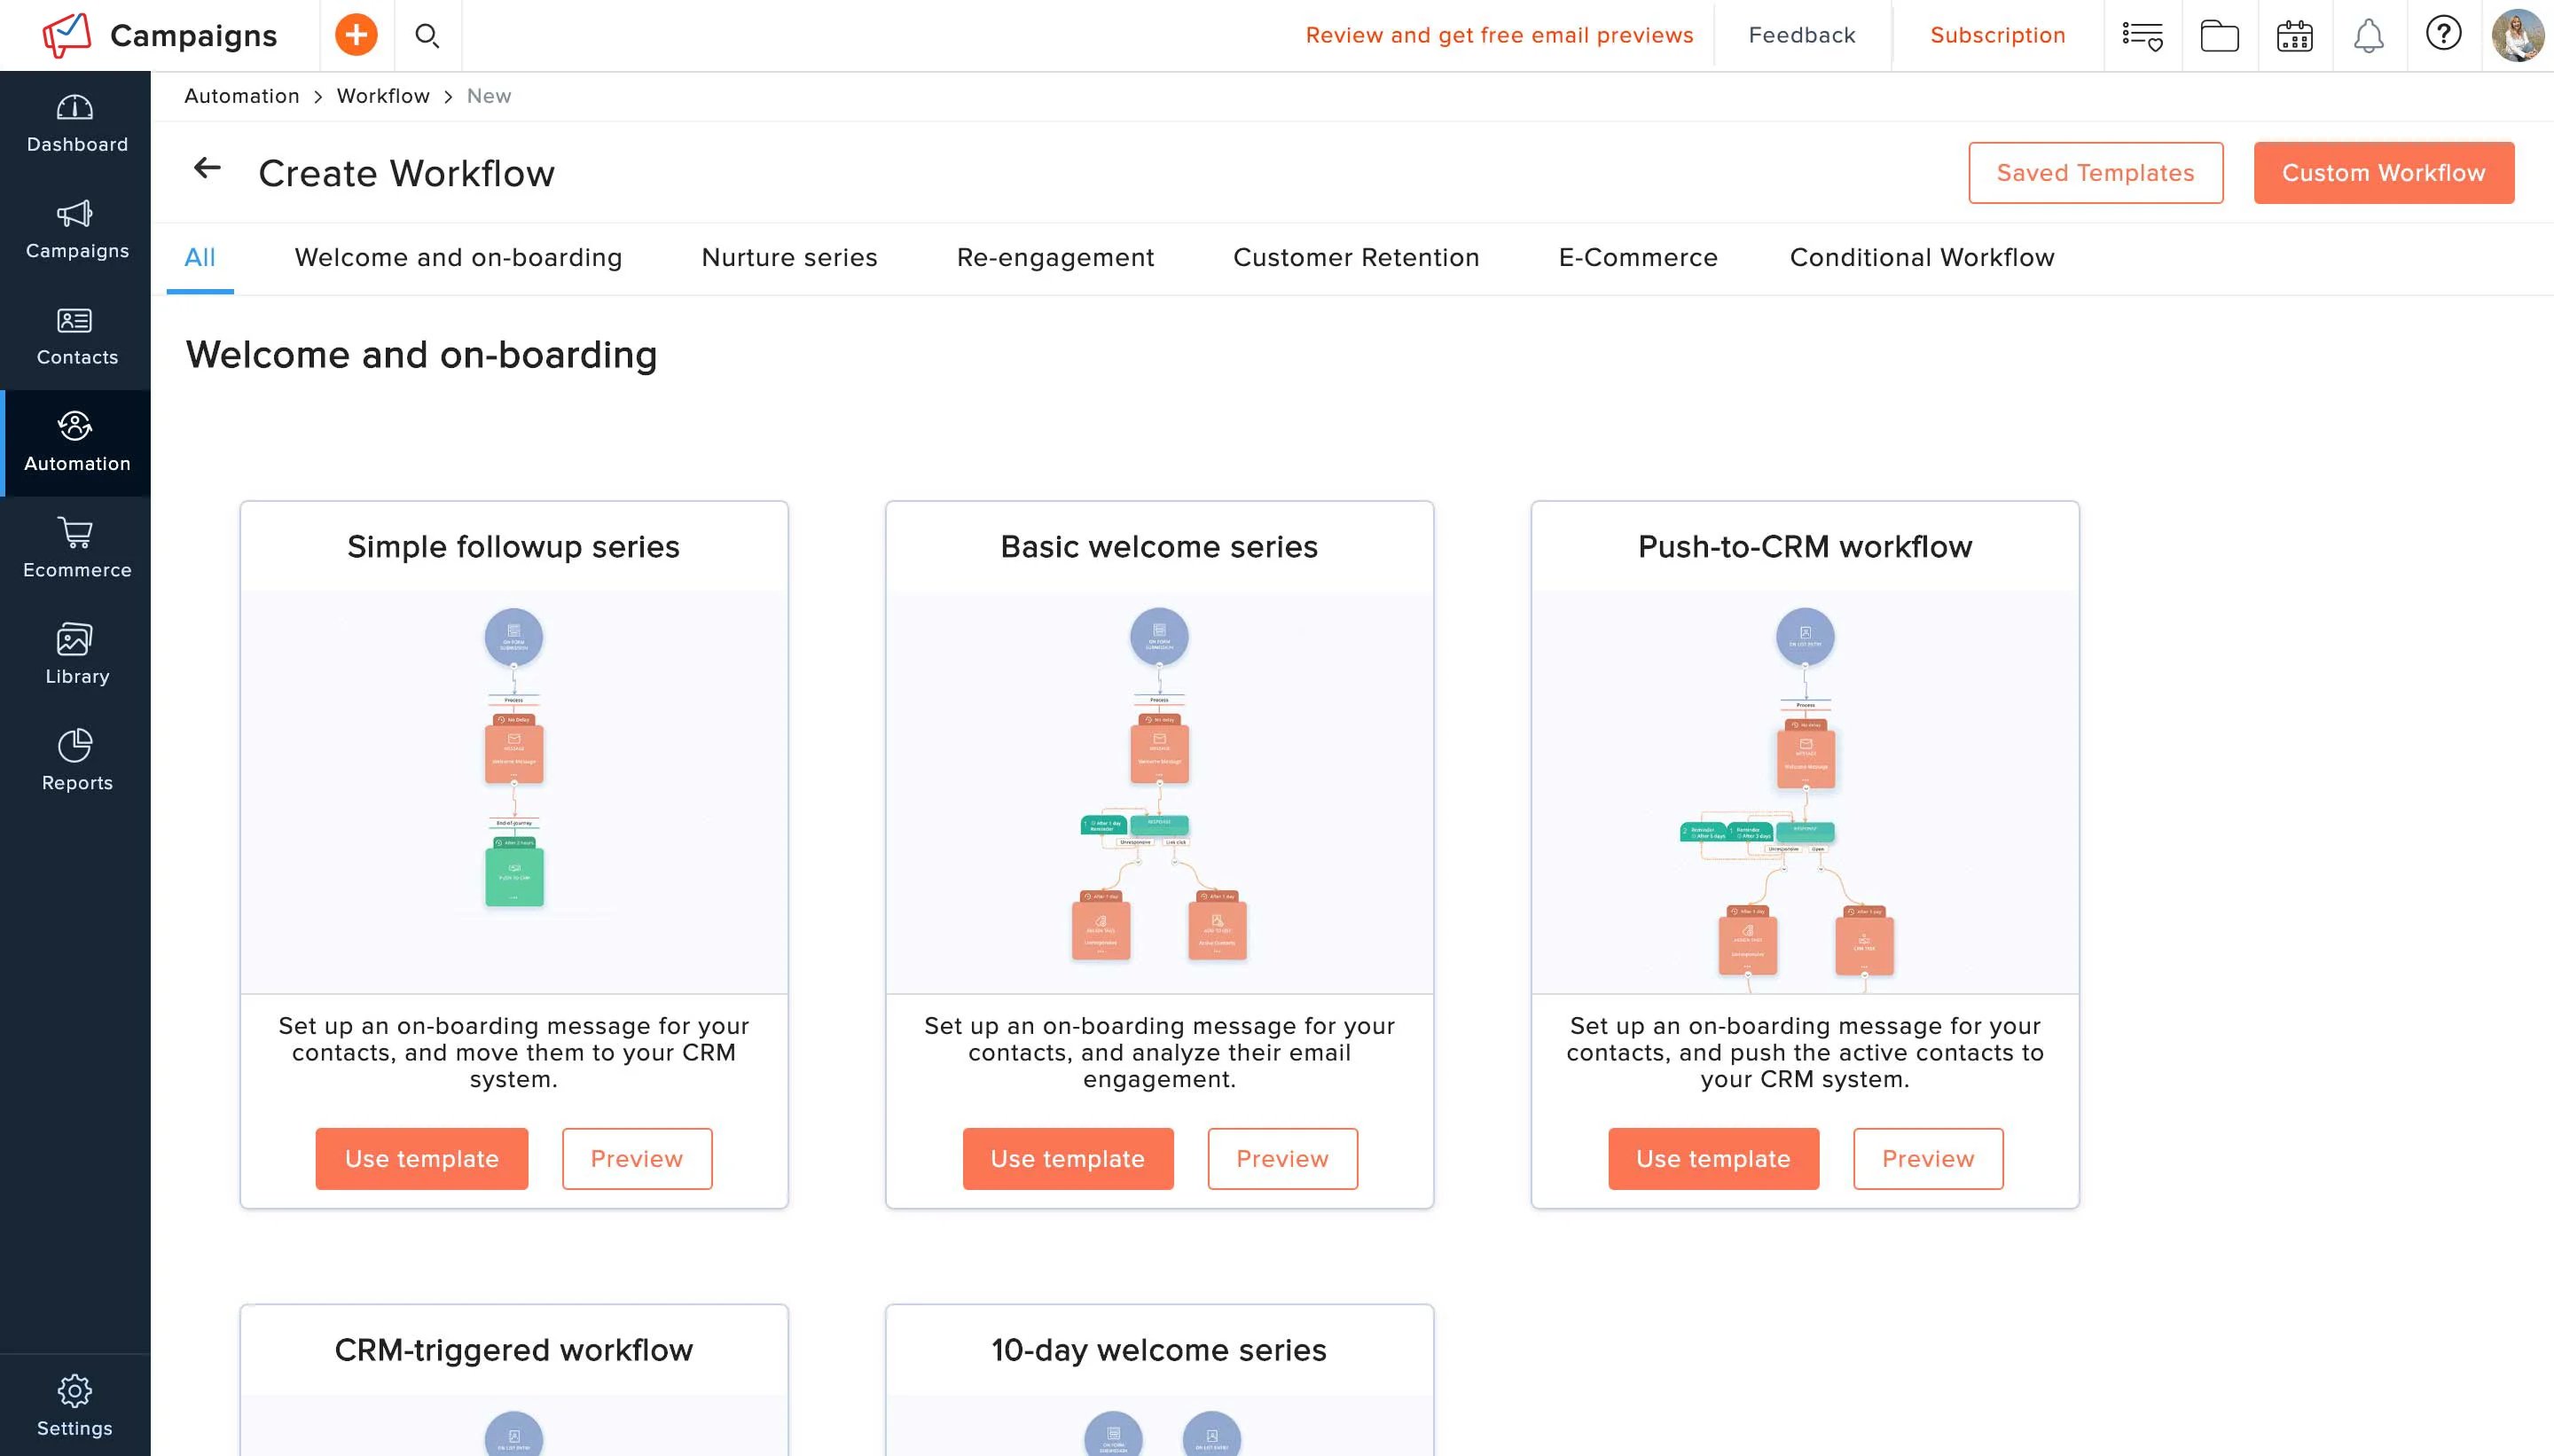Click the Custom Workflow button

(2383, 172)
